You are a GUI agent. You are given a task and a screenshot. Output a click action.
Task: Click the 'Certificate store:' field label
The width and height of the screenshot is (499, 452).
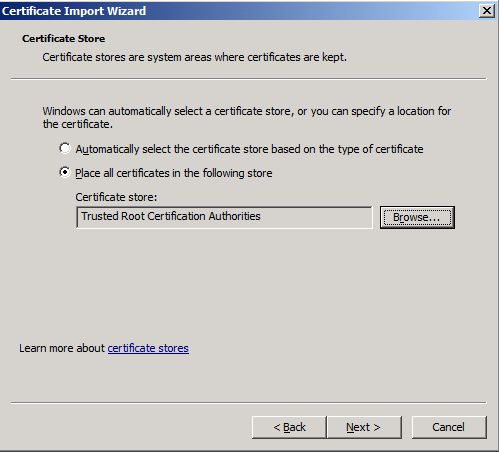pyautogui.click(x=116, y=197)
